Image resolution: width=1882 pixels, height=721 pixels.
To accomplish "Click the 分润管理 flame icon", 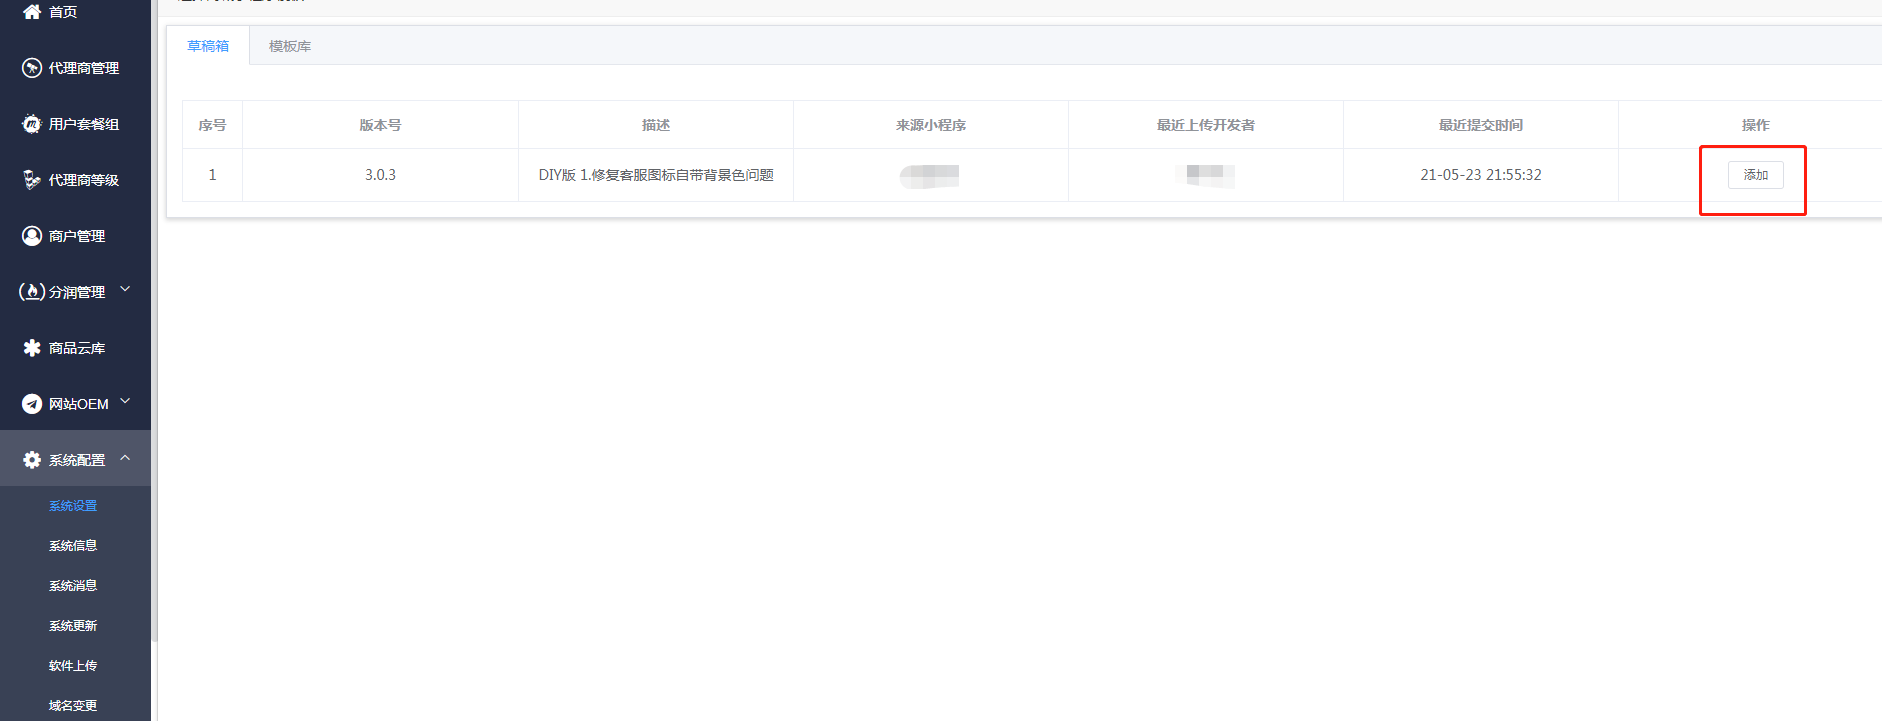I will (32, 292).
